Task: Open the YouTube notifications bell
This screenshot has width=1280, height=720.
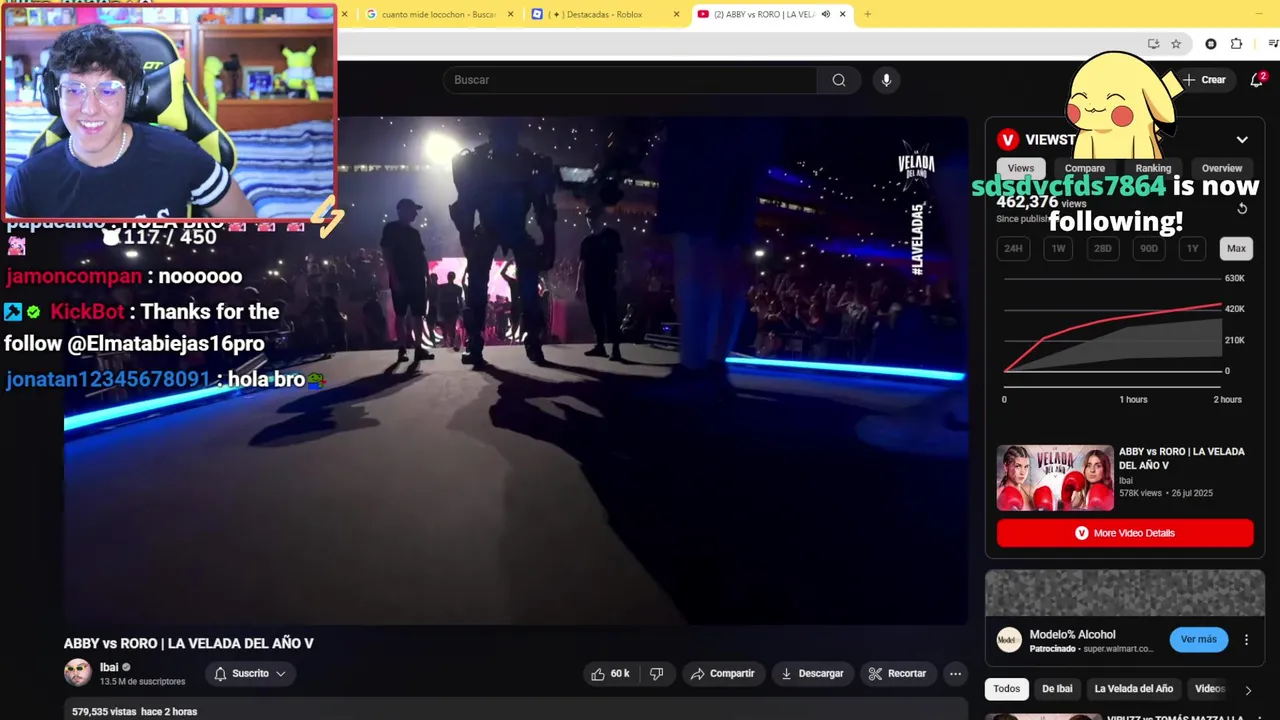Action: tap(1257, 80)
